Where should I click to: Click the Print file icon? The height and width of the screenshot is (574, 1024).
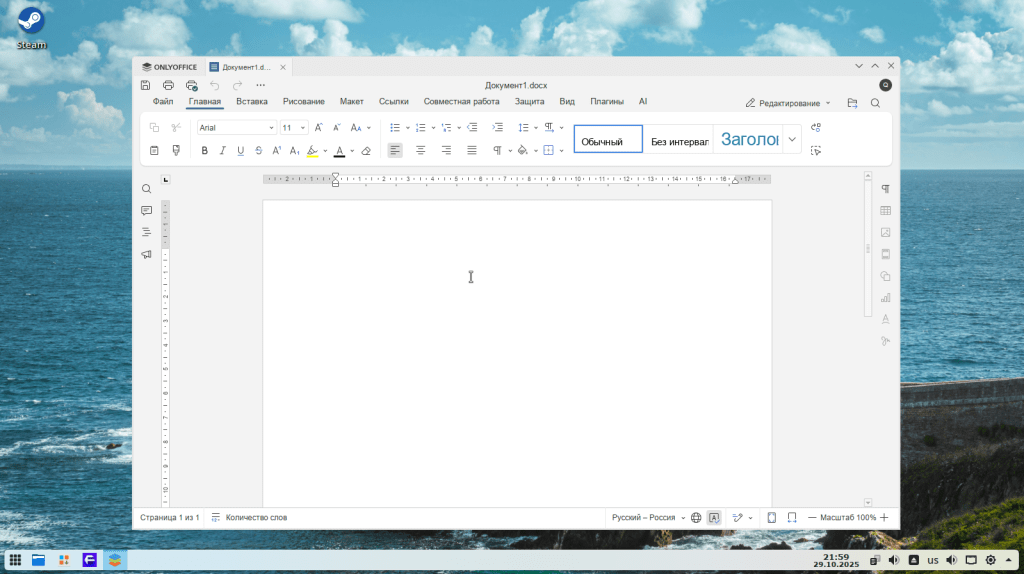click(x=168, y=86)
